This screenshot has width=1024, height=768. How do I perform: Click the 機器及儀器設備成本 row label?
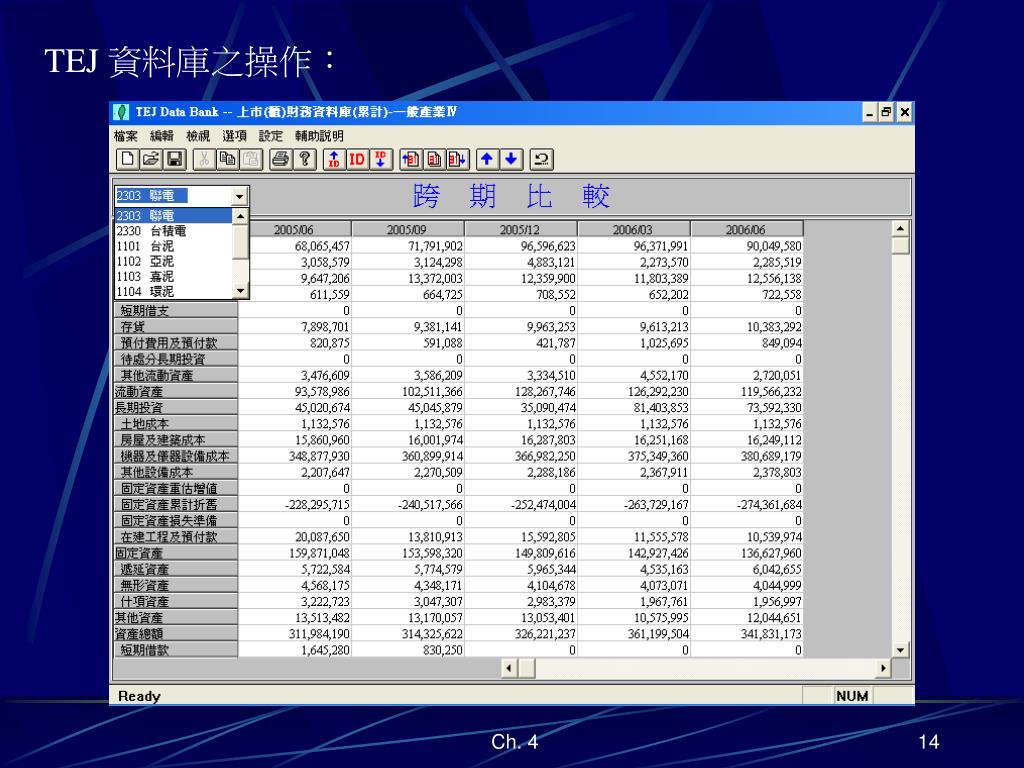[176, 456]
